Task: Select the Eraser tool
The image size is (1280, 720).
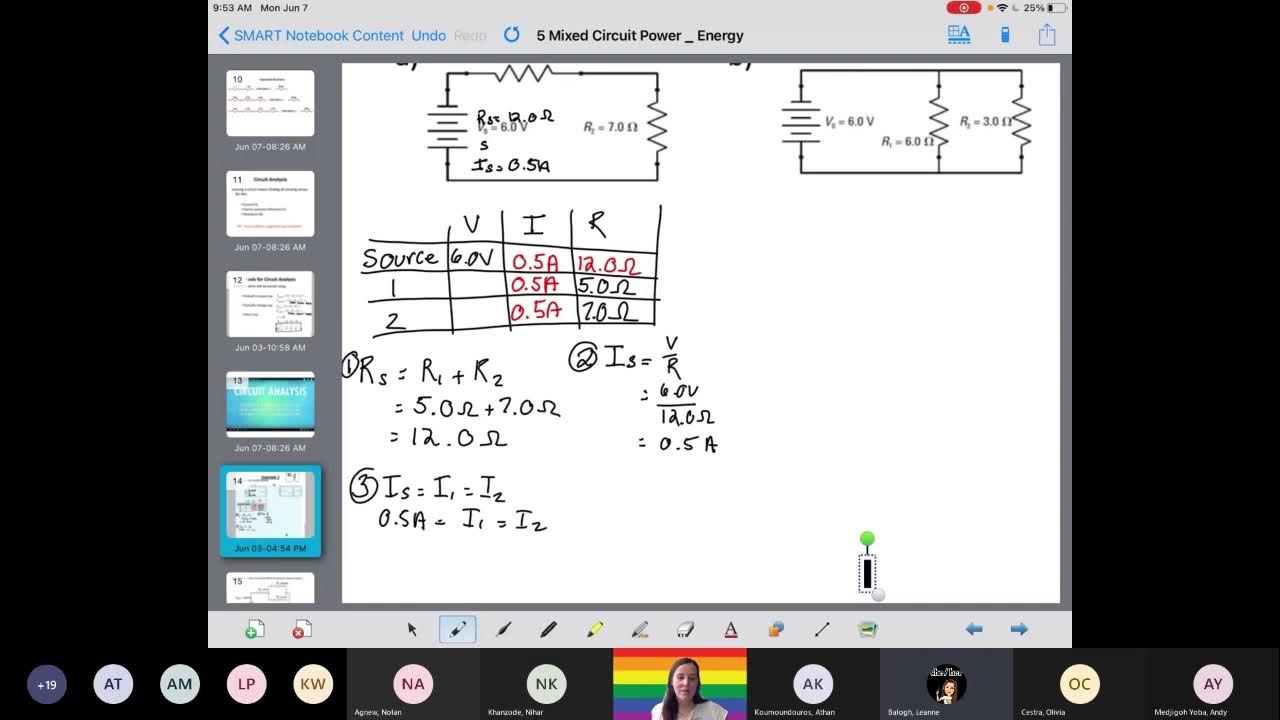Action: click(685, 629)
